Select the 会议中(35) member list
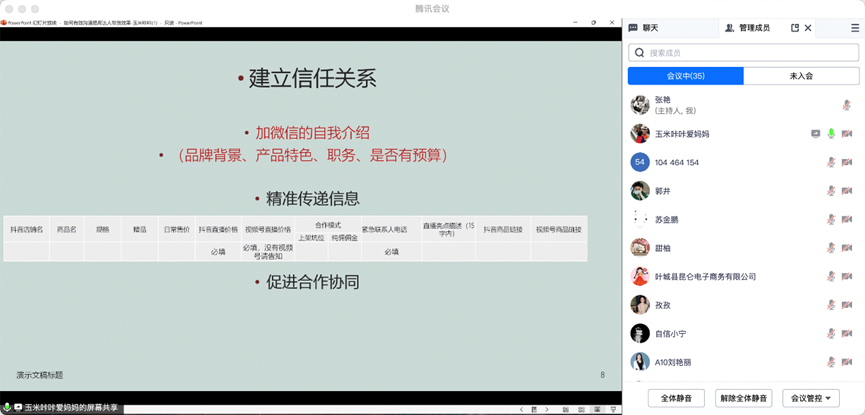The height and width of the screenshot is (415, 865). 685,76
